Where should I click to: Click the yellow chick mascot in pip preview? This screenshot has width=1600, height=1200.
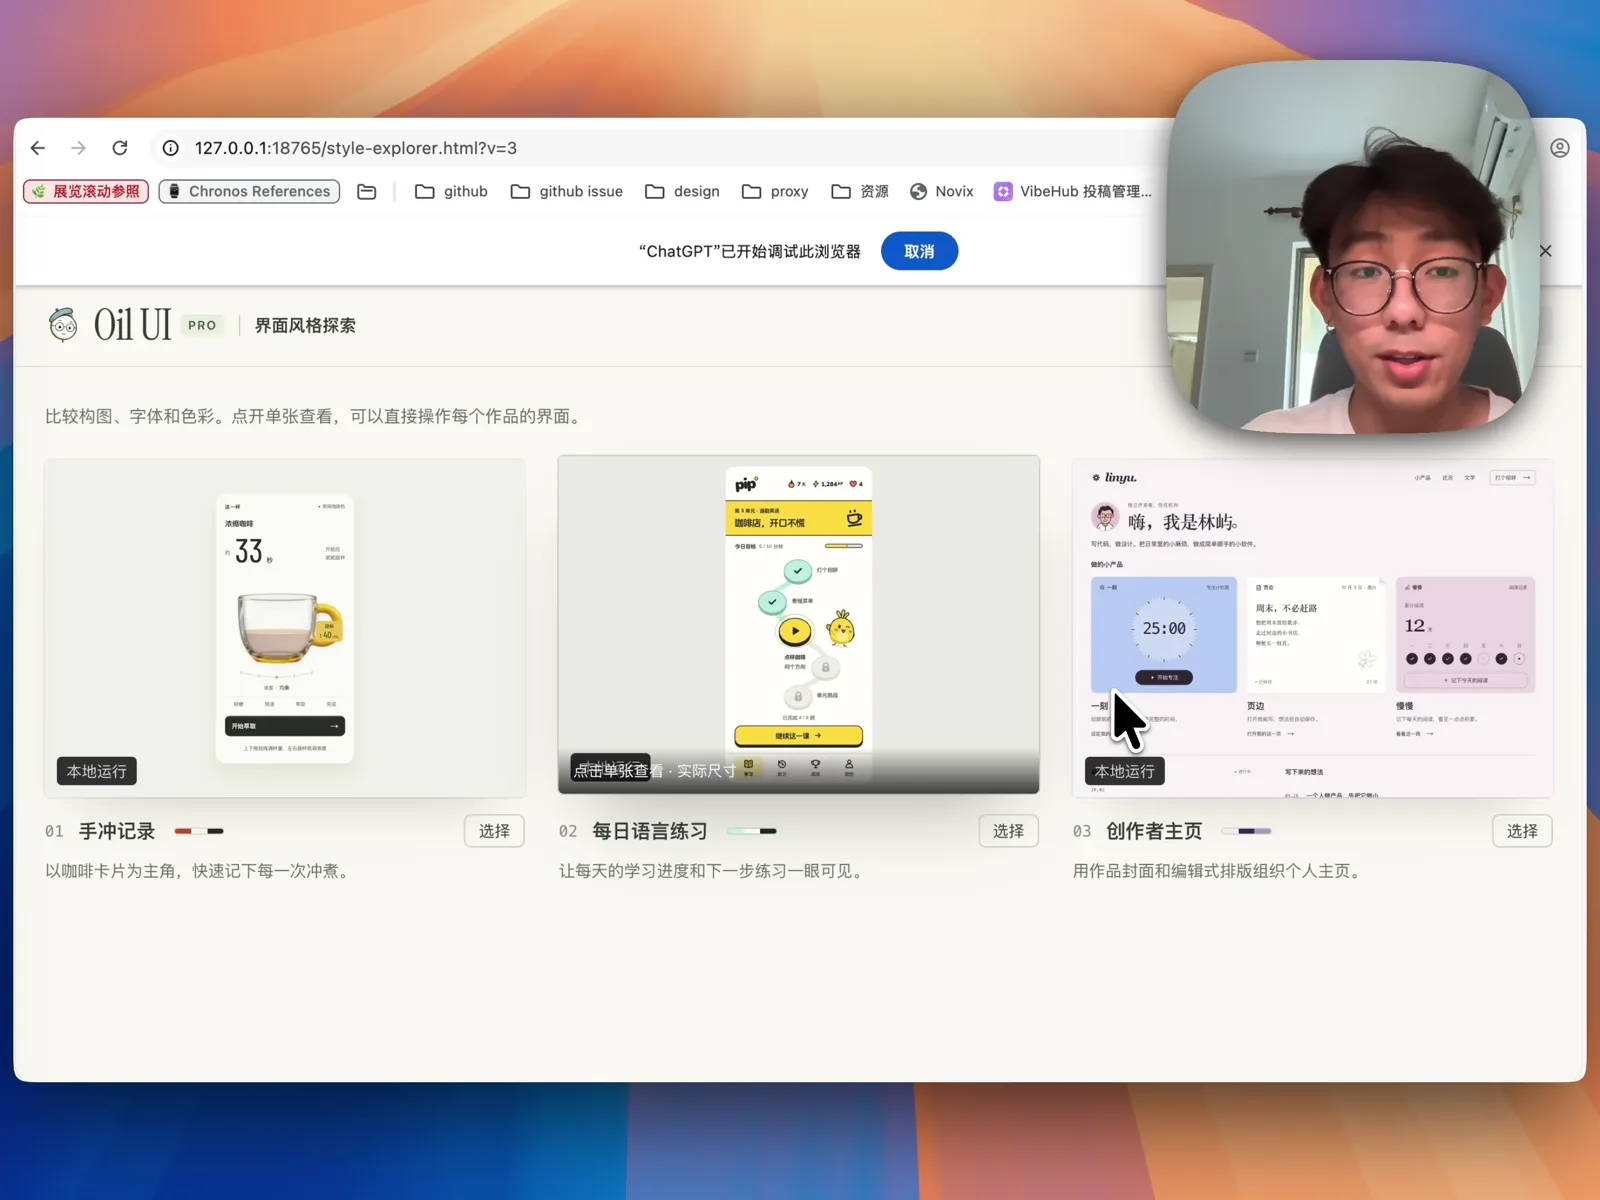pyautogui.click(x=841, y=628)
